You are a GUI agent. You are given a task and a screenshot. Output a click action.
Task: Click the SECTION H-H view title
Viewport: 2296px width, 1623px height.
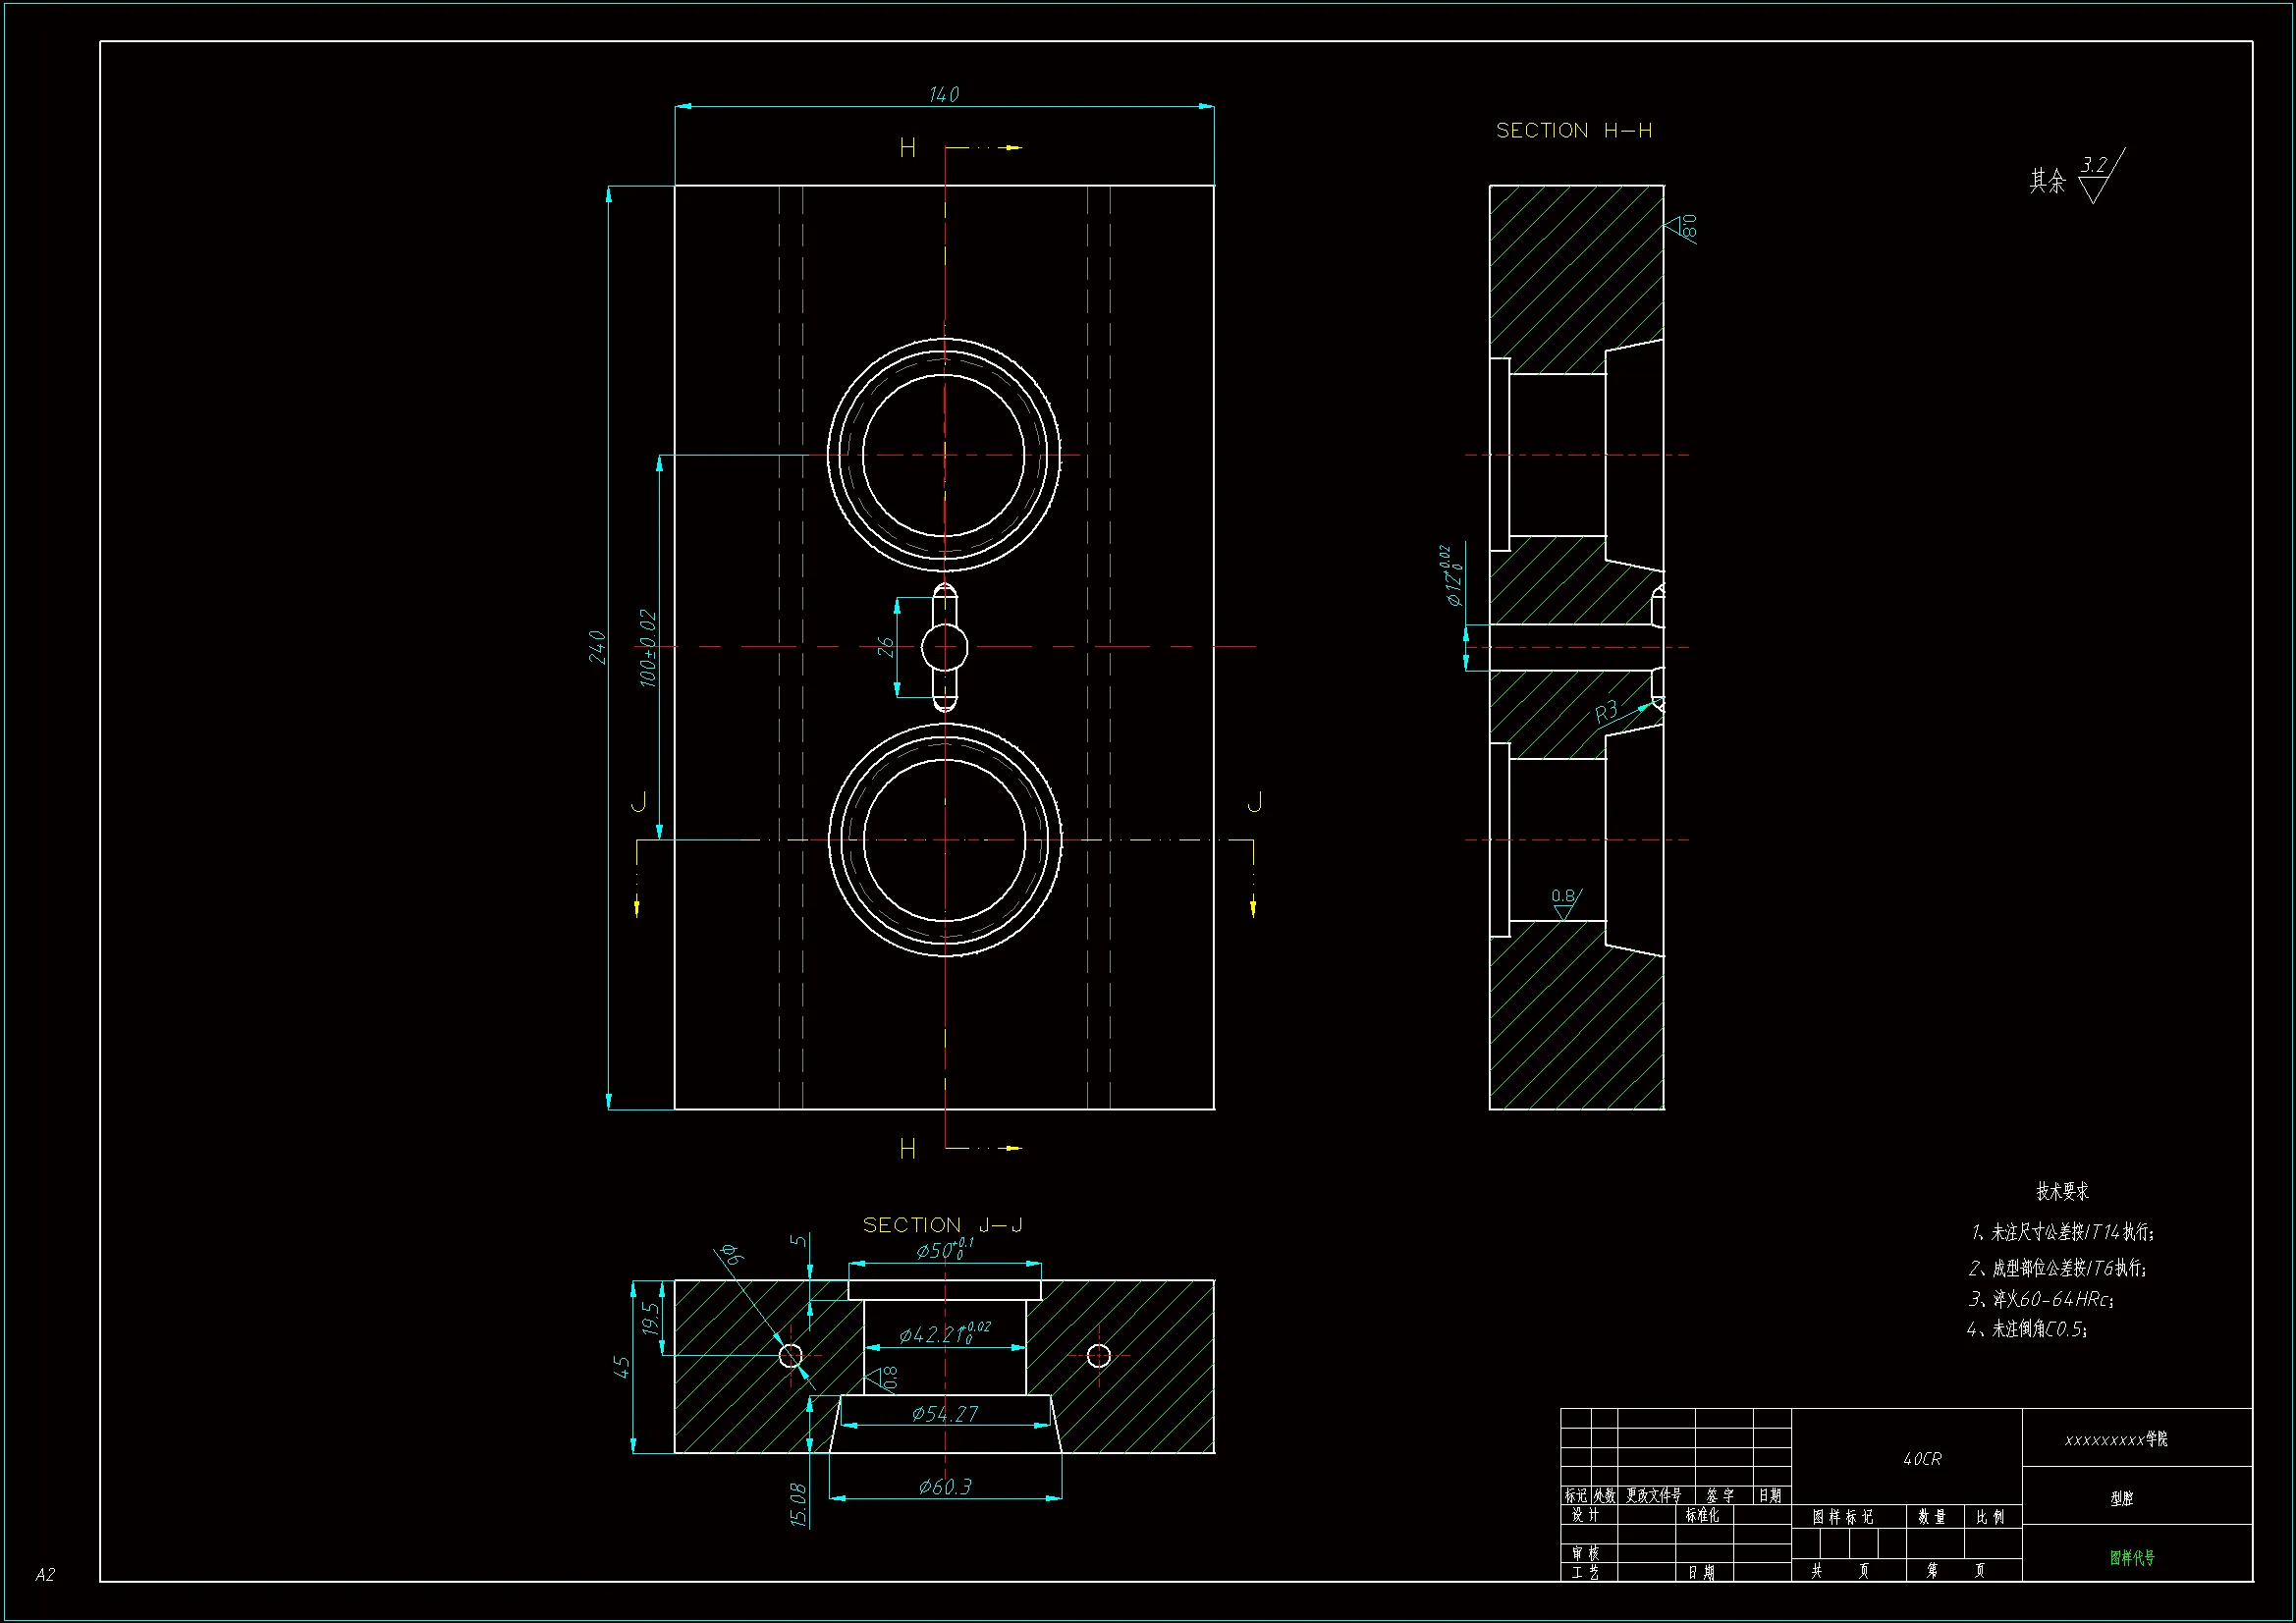(x=1573, y=131)
